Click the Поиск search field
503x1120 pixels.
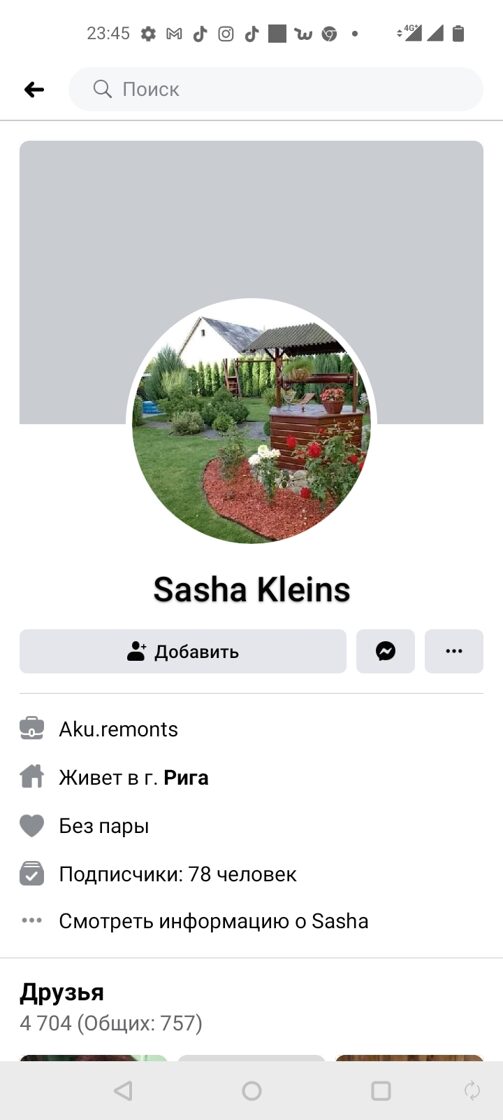[x=276, y=89]
